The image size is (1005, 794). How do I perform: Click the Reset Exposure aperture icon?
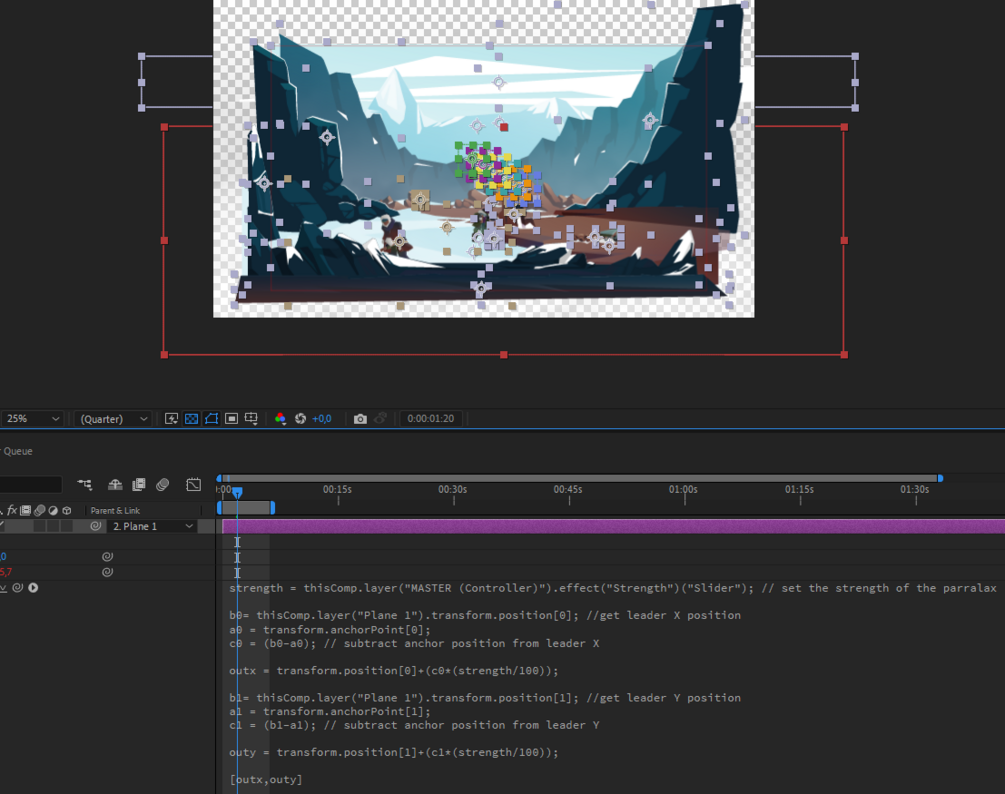pyautogui.click(x=300, y=418)
